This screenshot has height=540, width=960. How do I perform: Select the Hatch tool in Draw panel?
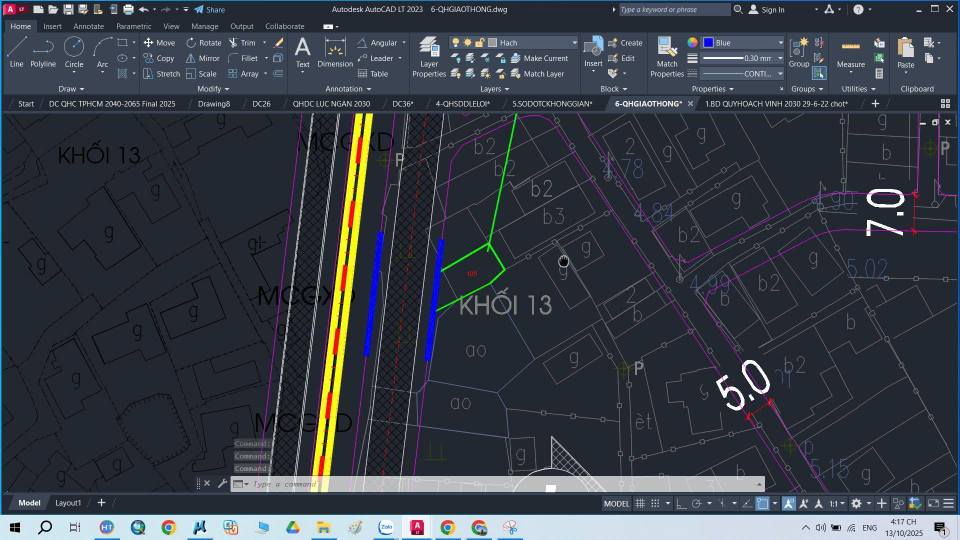[122, 73]
